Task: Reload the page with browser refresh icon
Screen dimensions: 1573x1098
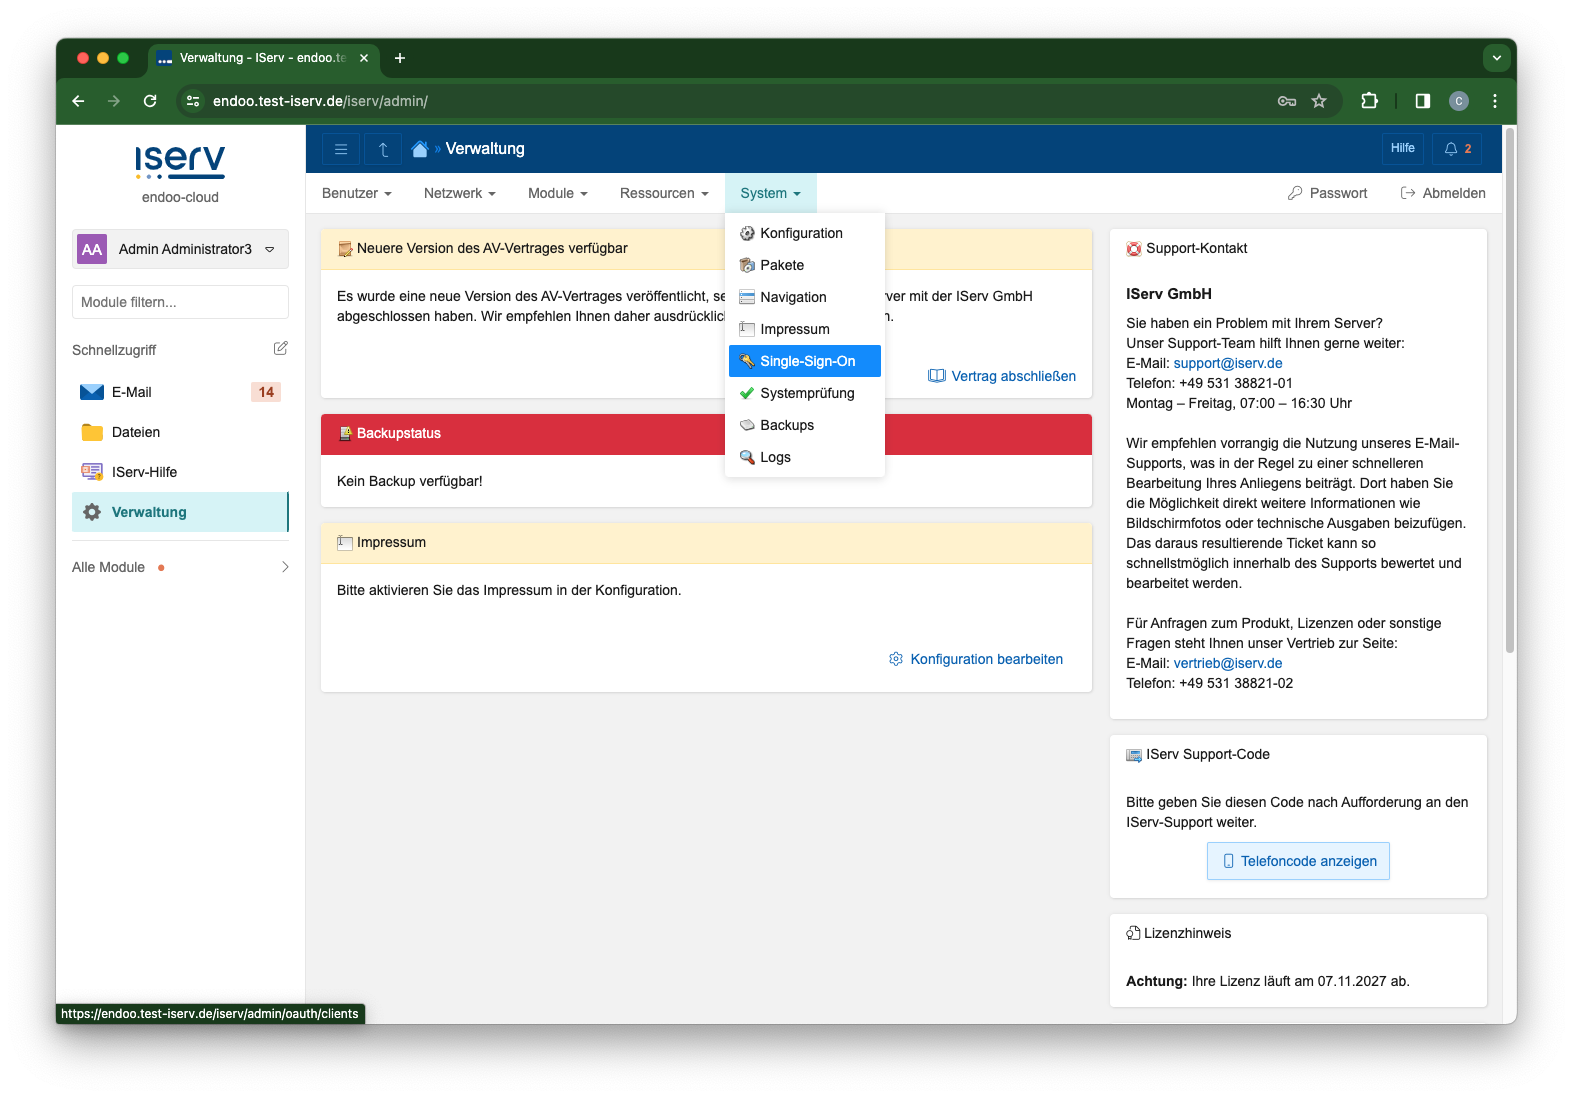Action: (x=150, y=101)
